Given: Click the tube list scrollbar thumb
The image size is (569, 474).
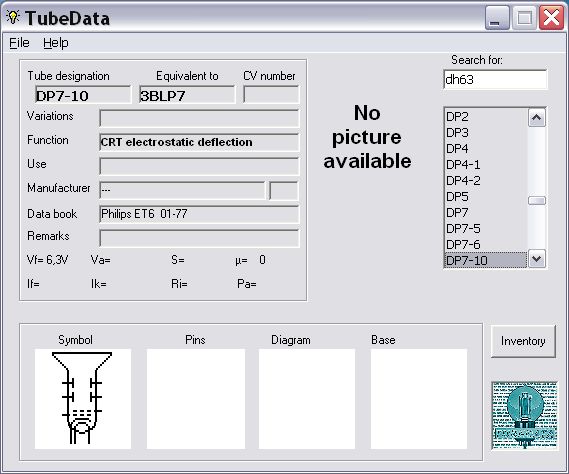Looking at the screenshot, I should click(537, 200).
